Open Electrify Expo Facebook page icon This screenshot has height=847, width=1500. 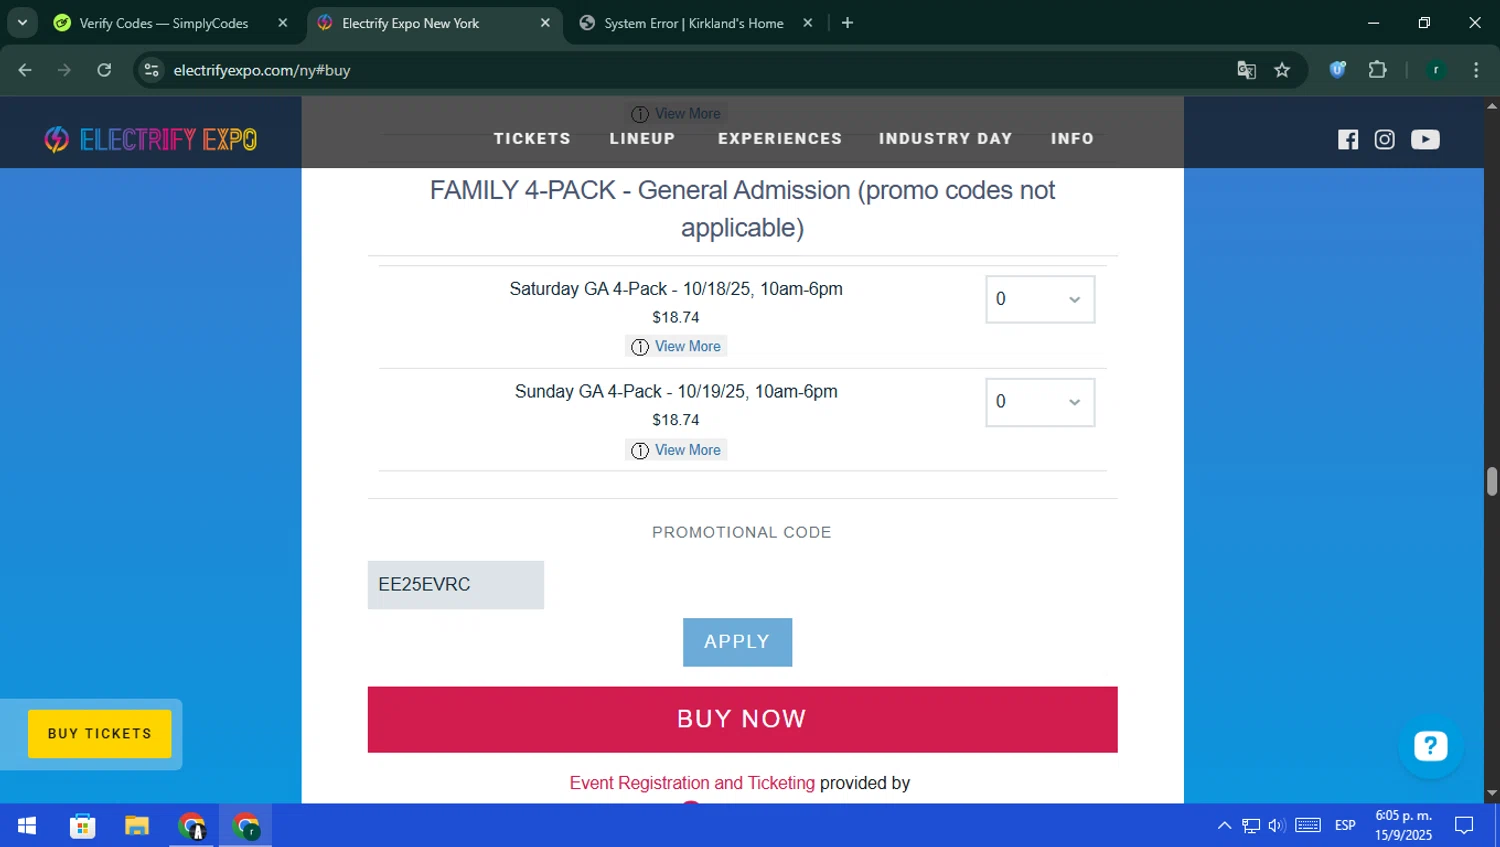pos(1348,140)
